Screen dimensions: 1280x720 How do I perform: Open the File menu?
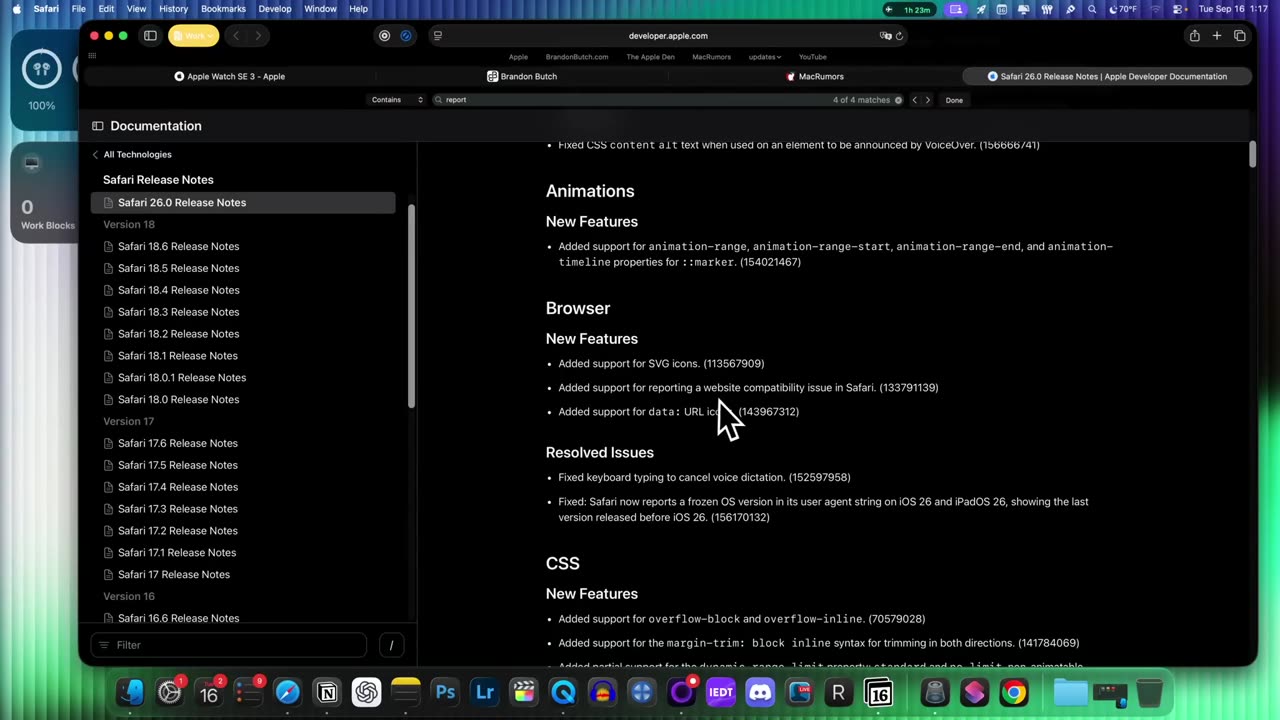pos(78,9)
